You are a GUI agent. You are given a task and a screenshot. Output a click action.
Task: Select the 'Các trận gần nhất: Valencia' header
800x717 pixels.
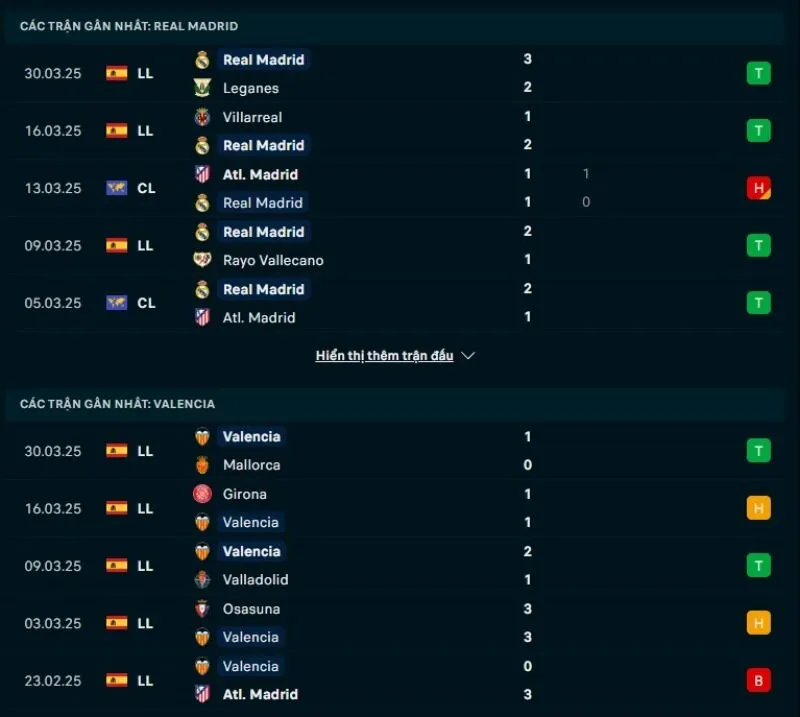click(x=117, y=404)
